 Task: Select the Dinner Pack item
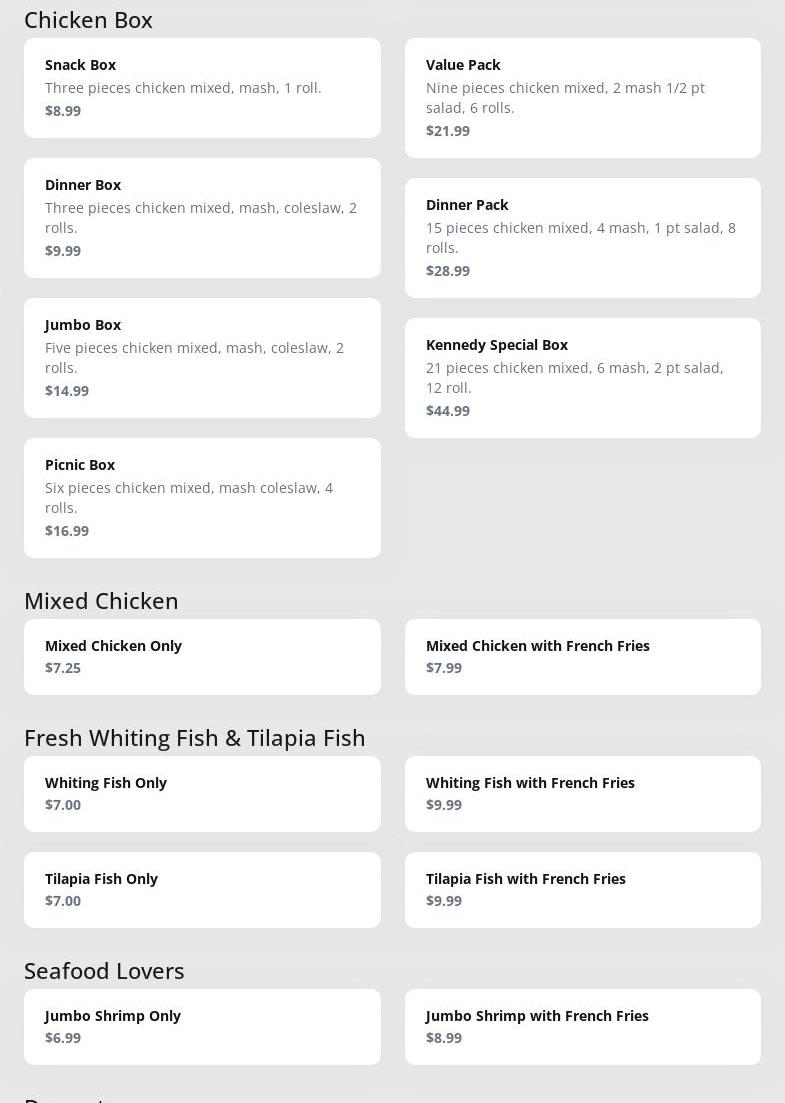[x=583, y=238]
